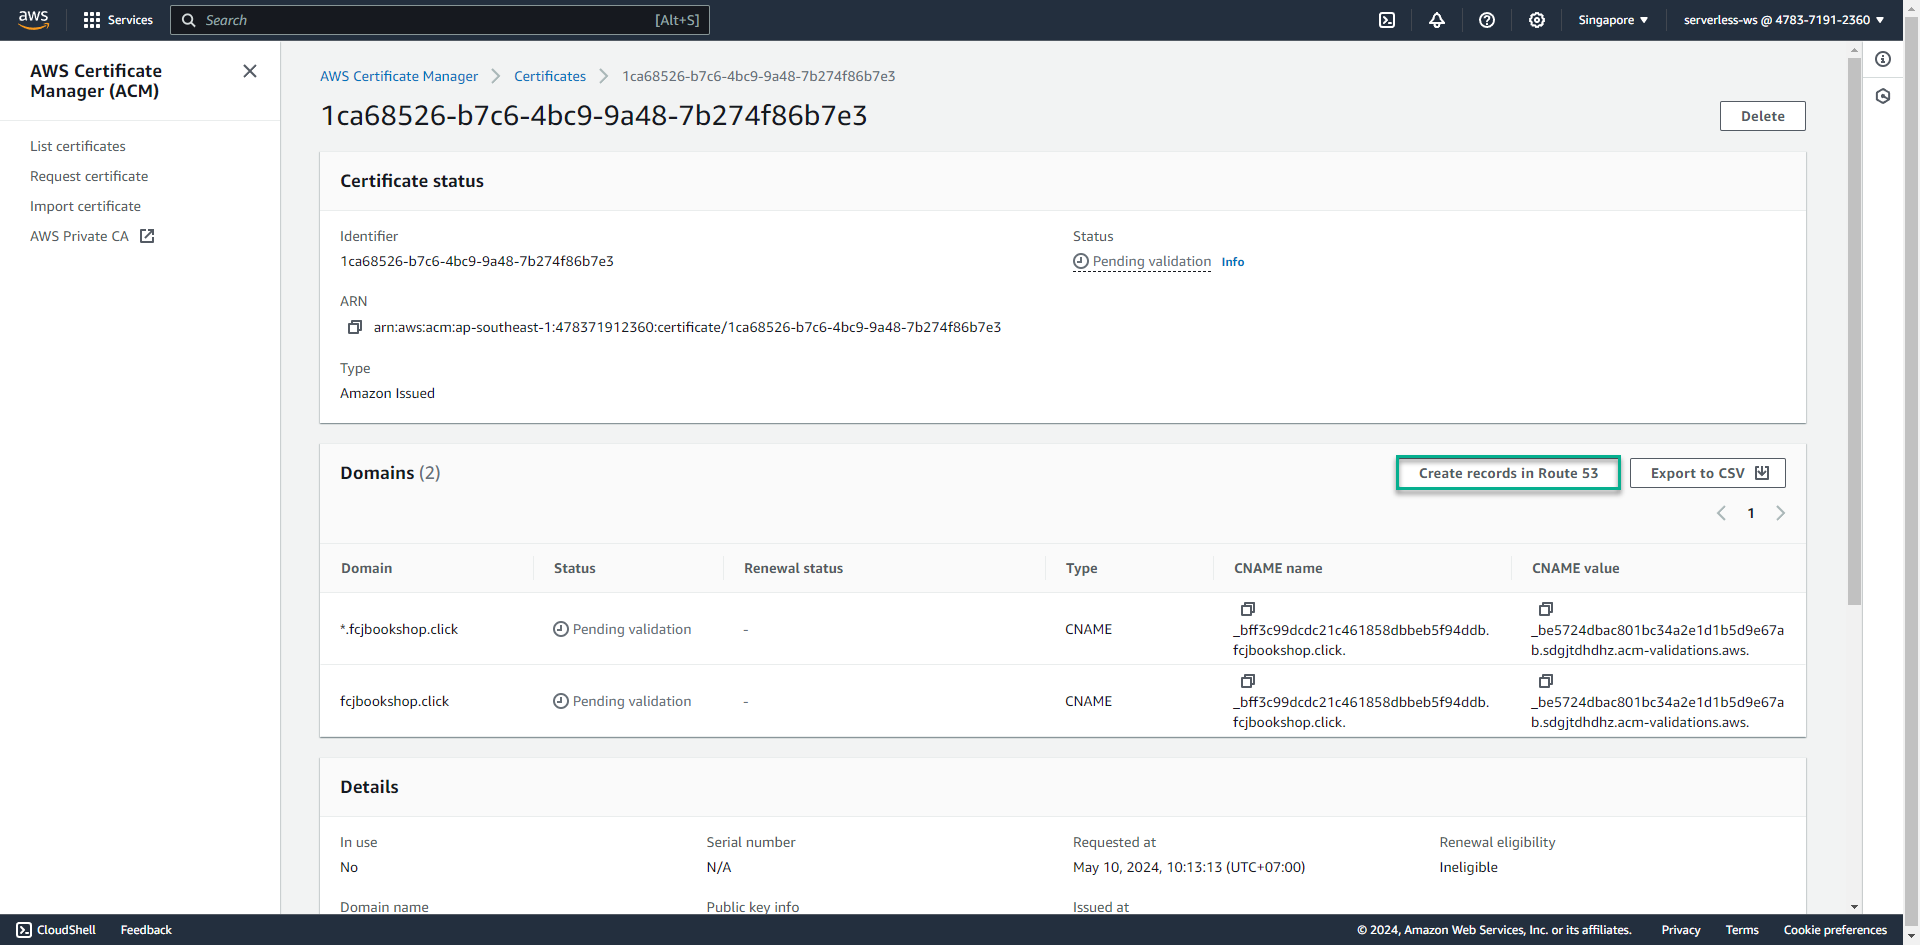Screen dimensions: 1920x945
Task: Close the ACM side navigation panel
Action: (x=250, y=71)
